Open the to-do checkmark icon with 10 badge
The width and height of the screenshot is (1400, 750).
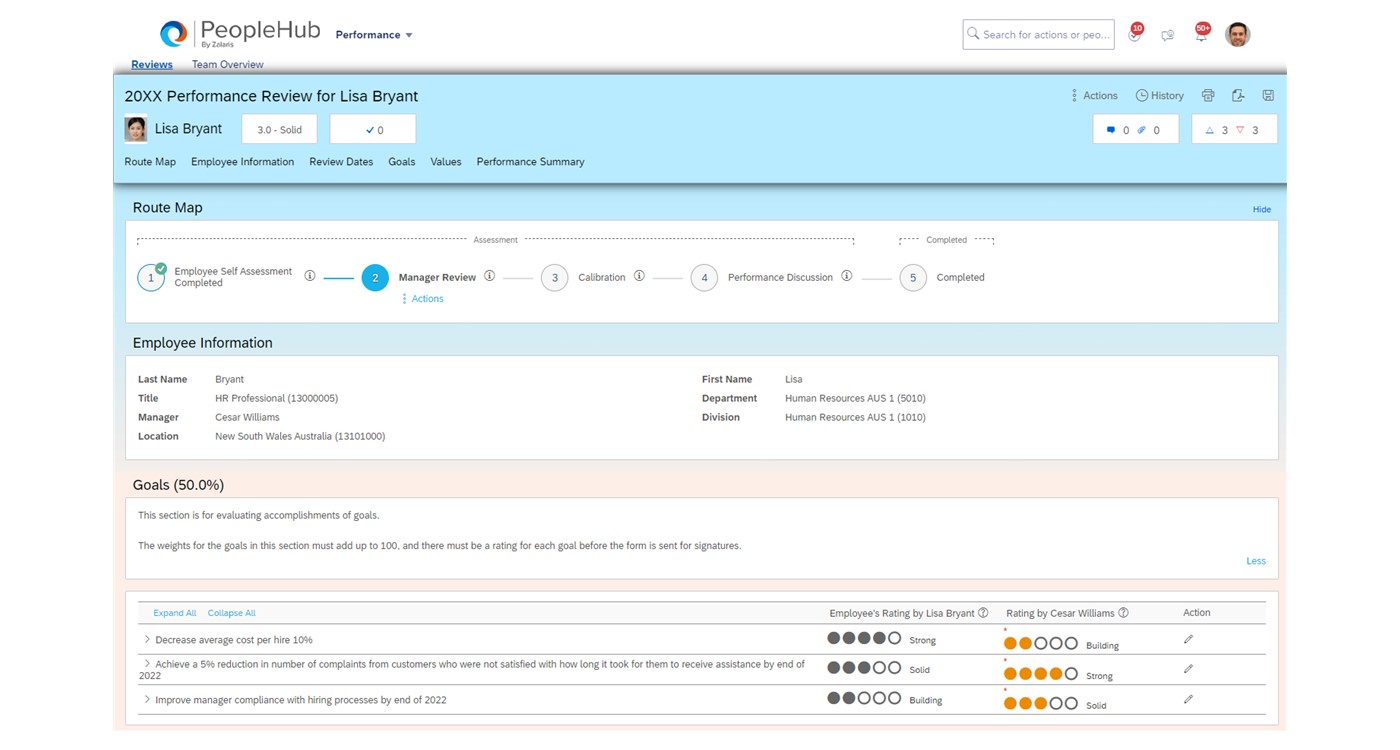[x=1134, y=35]
